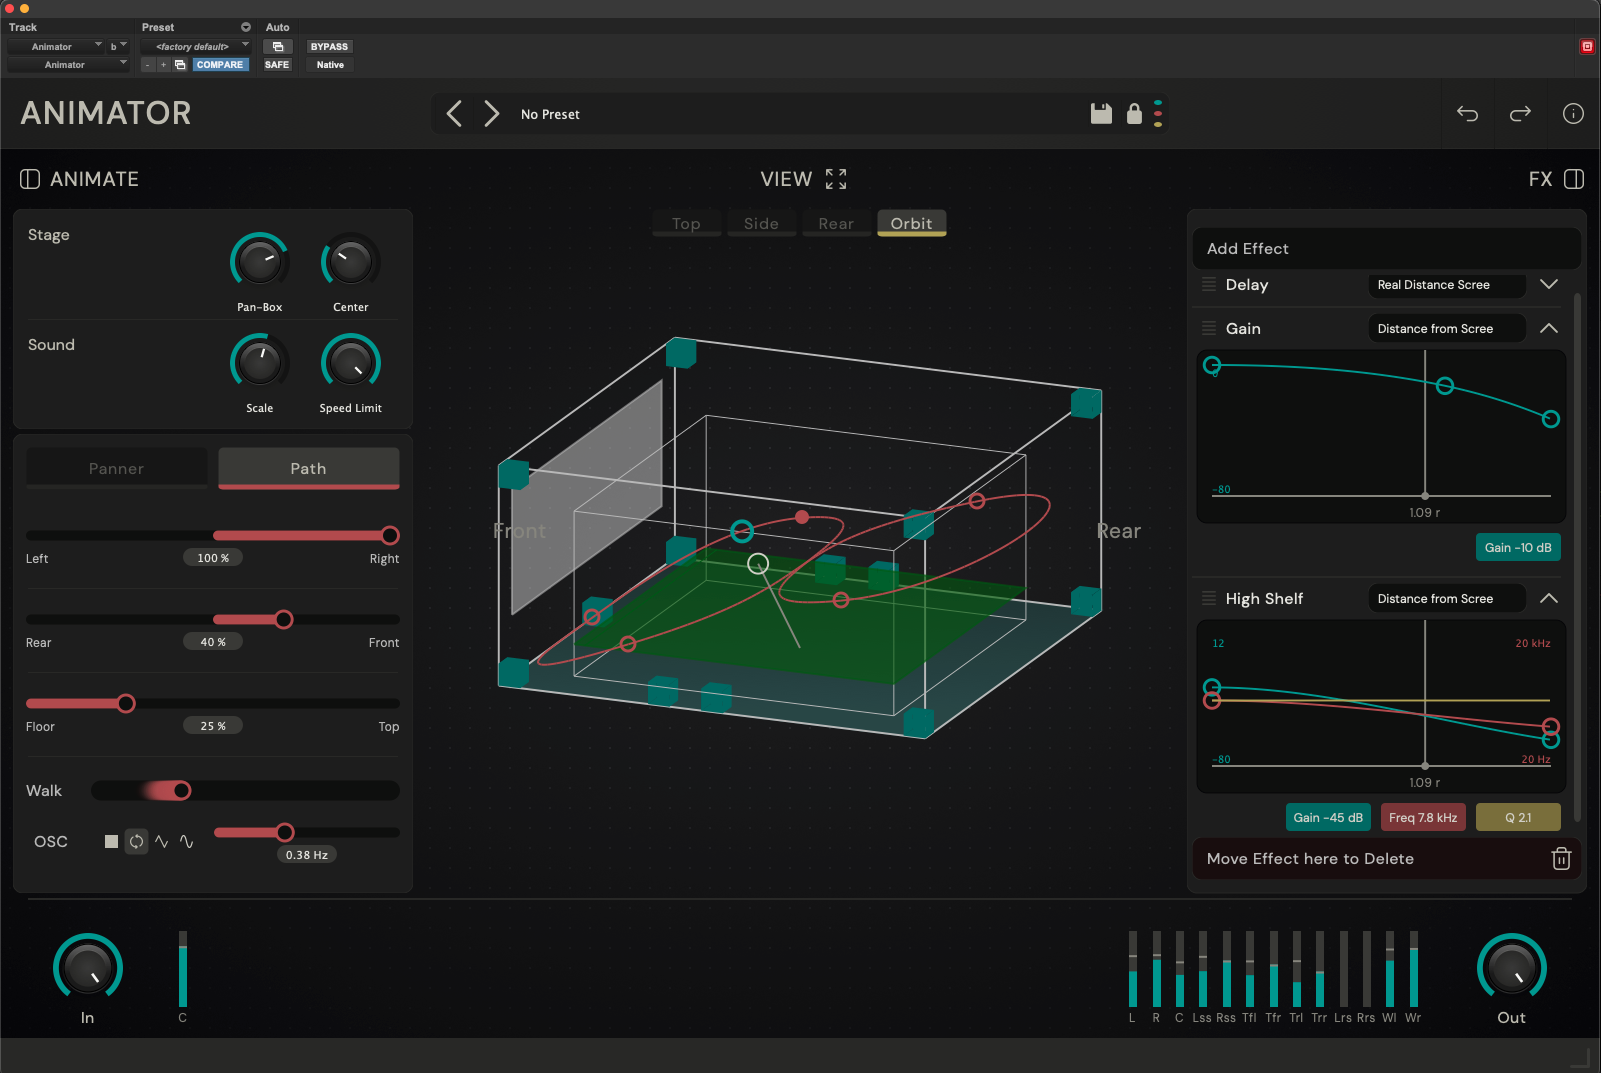Select the OSC loop cycle mode
This screenshot has height=1073, width=1601.
(136, 841)
